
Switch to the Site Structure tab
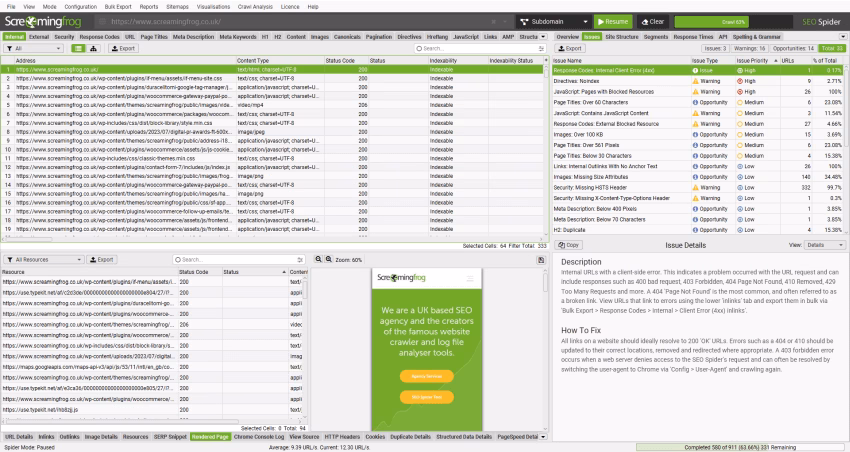point(622,36)
